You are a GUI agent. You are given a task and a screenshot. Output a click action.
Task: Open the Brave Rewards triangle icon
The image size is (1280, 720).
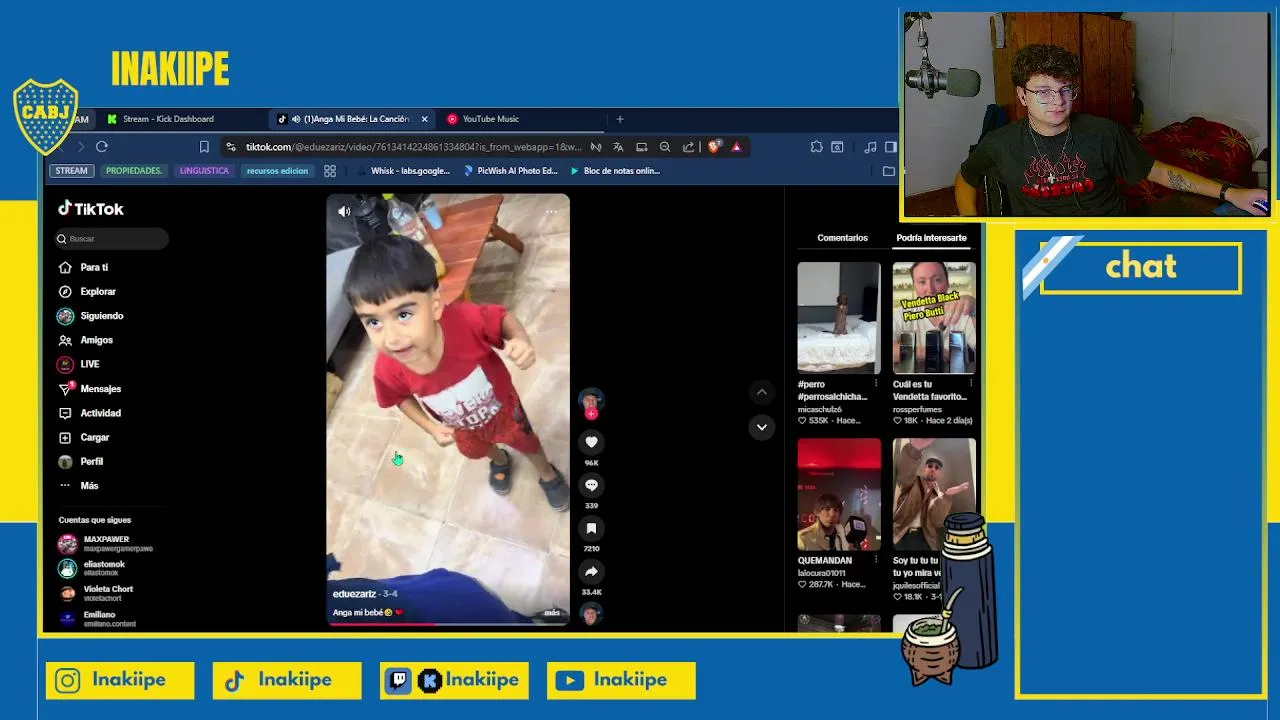736,147
